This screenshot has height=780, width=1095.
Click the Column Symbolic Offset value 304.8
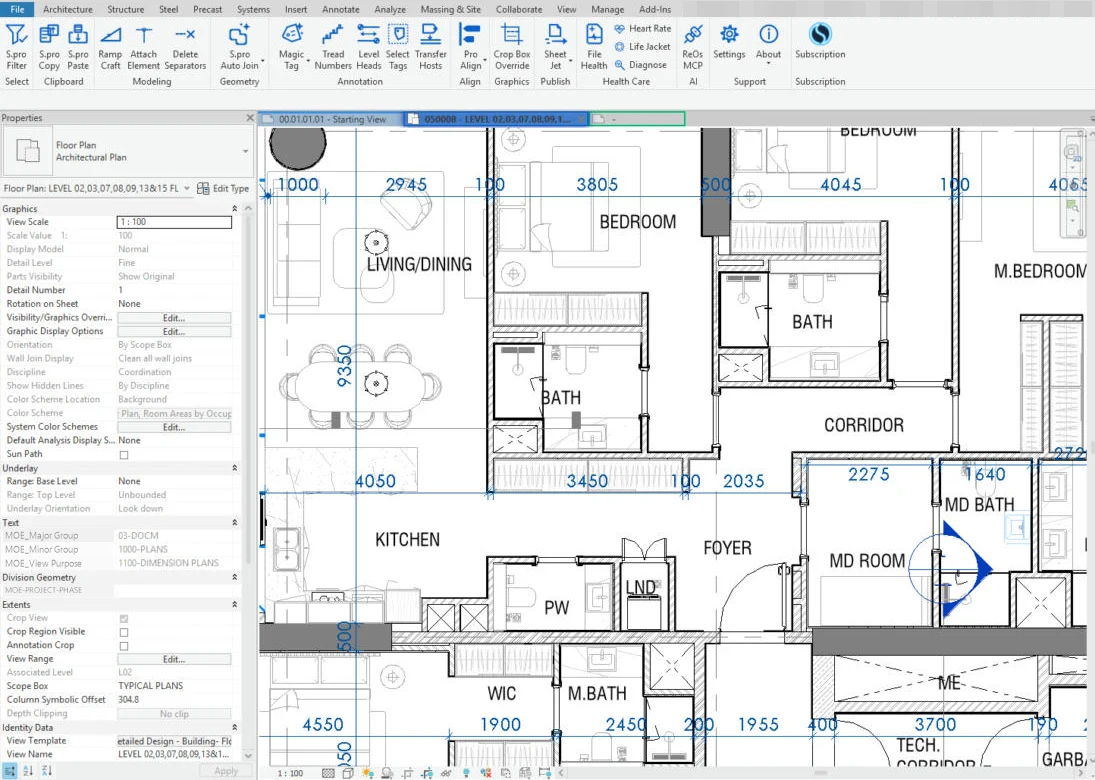174,700
